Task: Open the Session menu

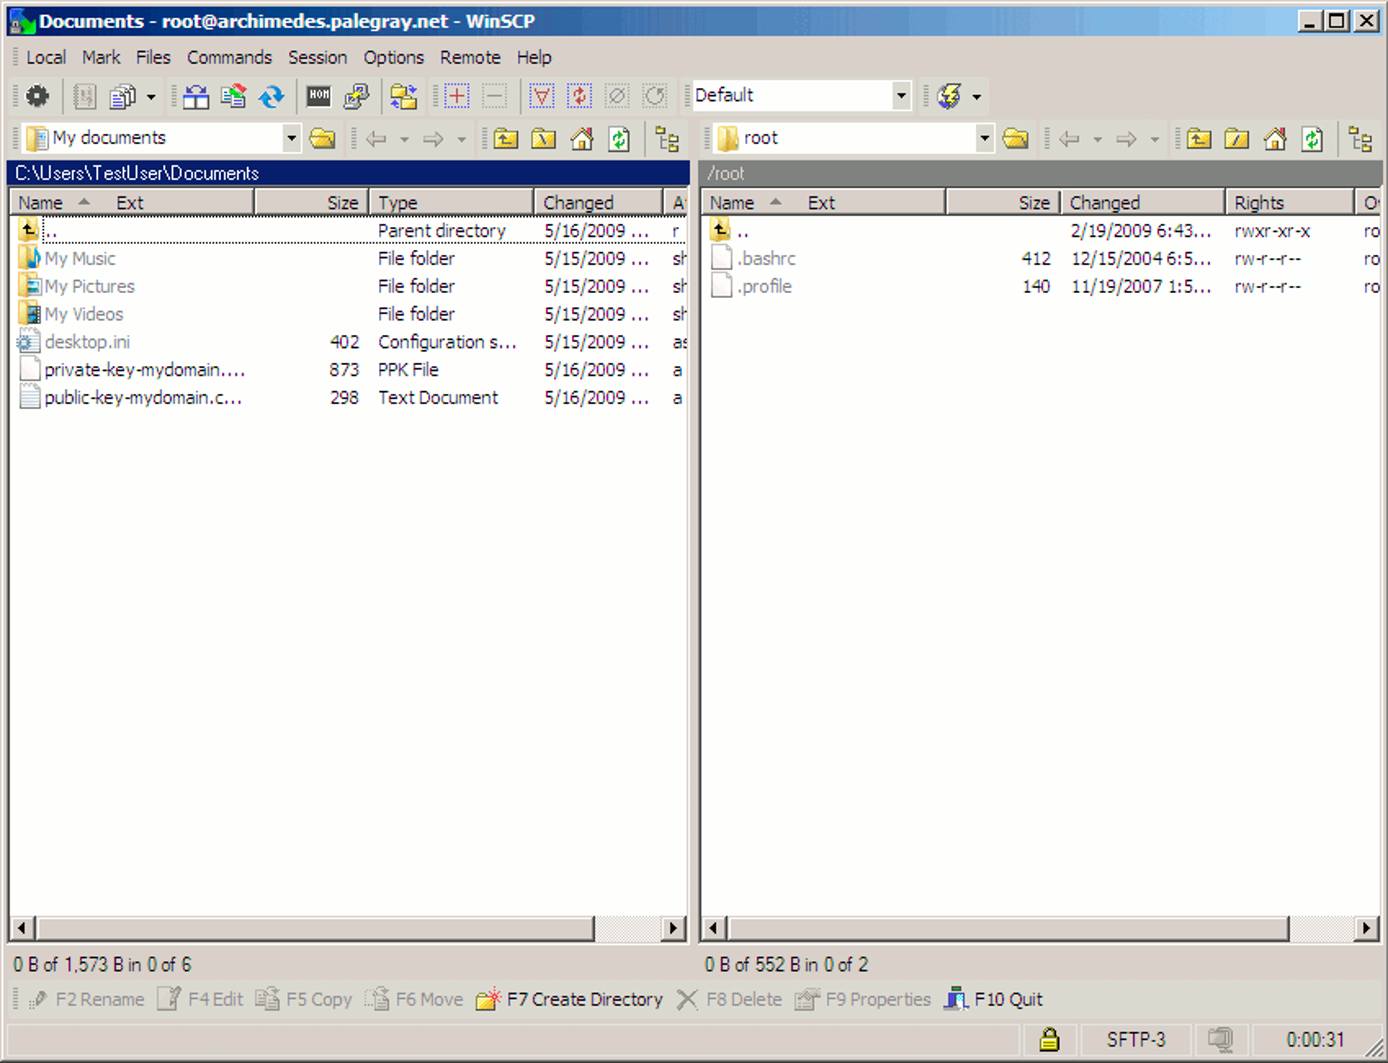Action: [317, 57]
